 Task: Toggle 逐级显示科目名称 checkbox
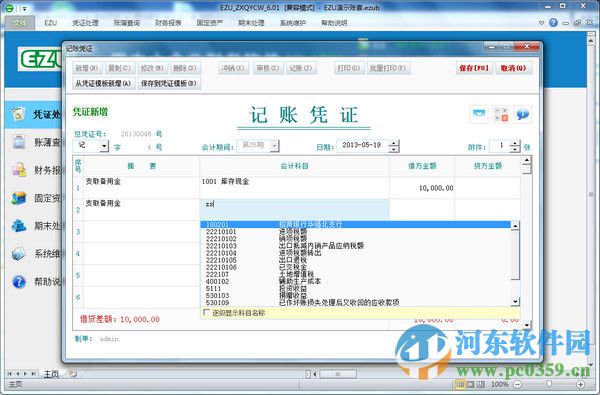click(206, 312)
